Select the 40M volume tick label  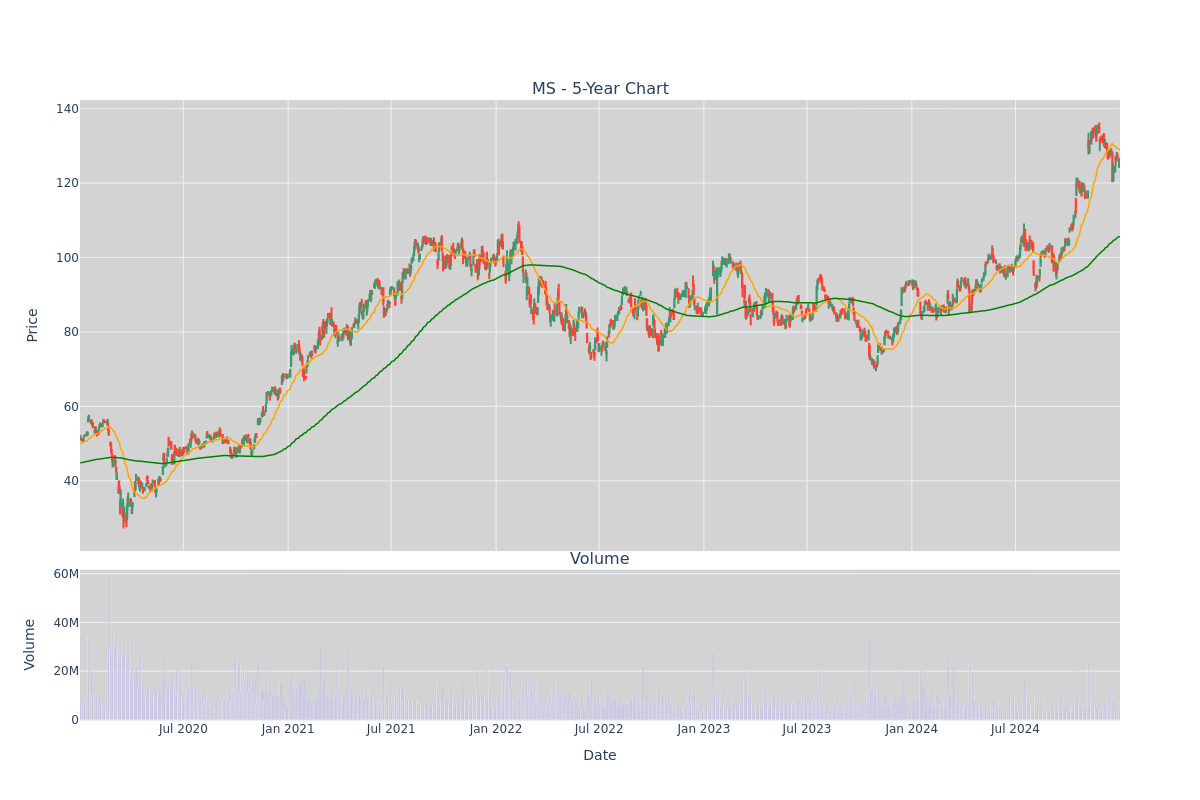66,623
